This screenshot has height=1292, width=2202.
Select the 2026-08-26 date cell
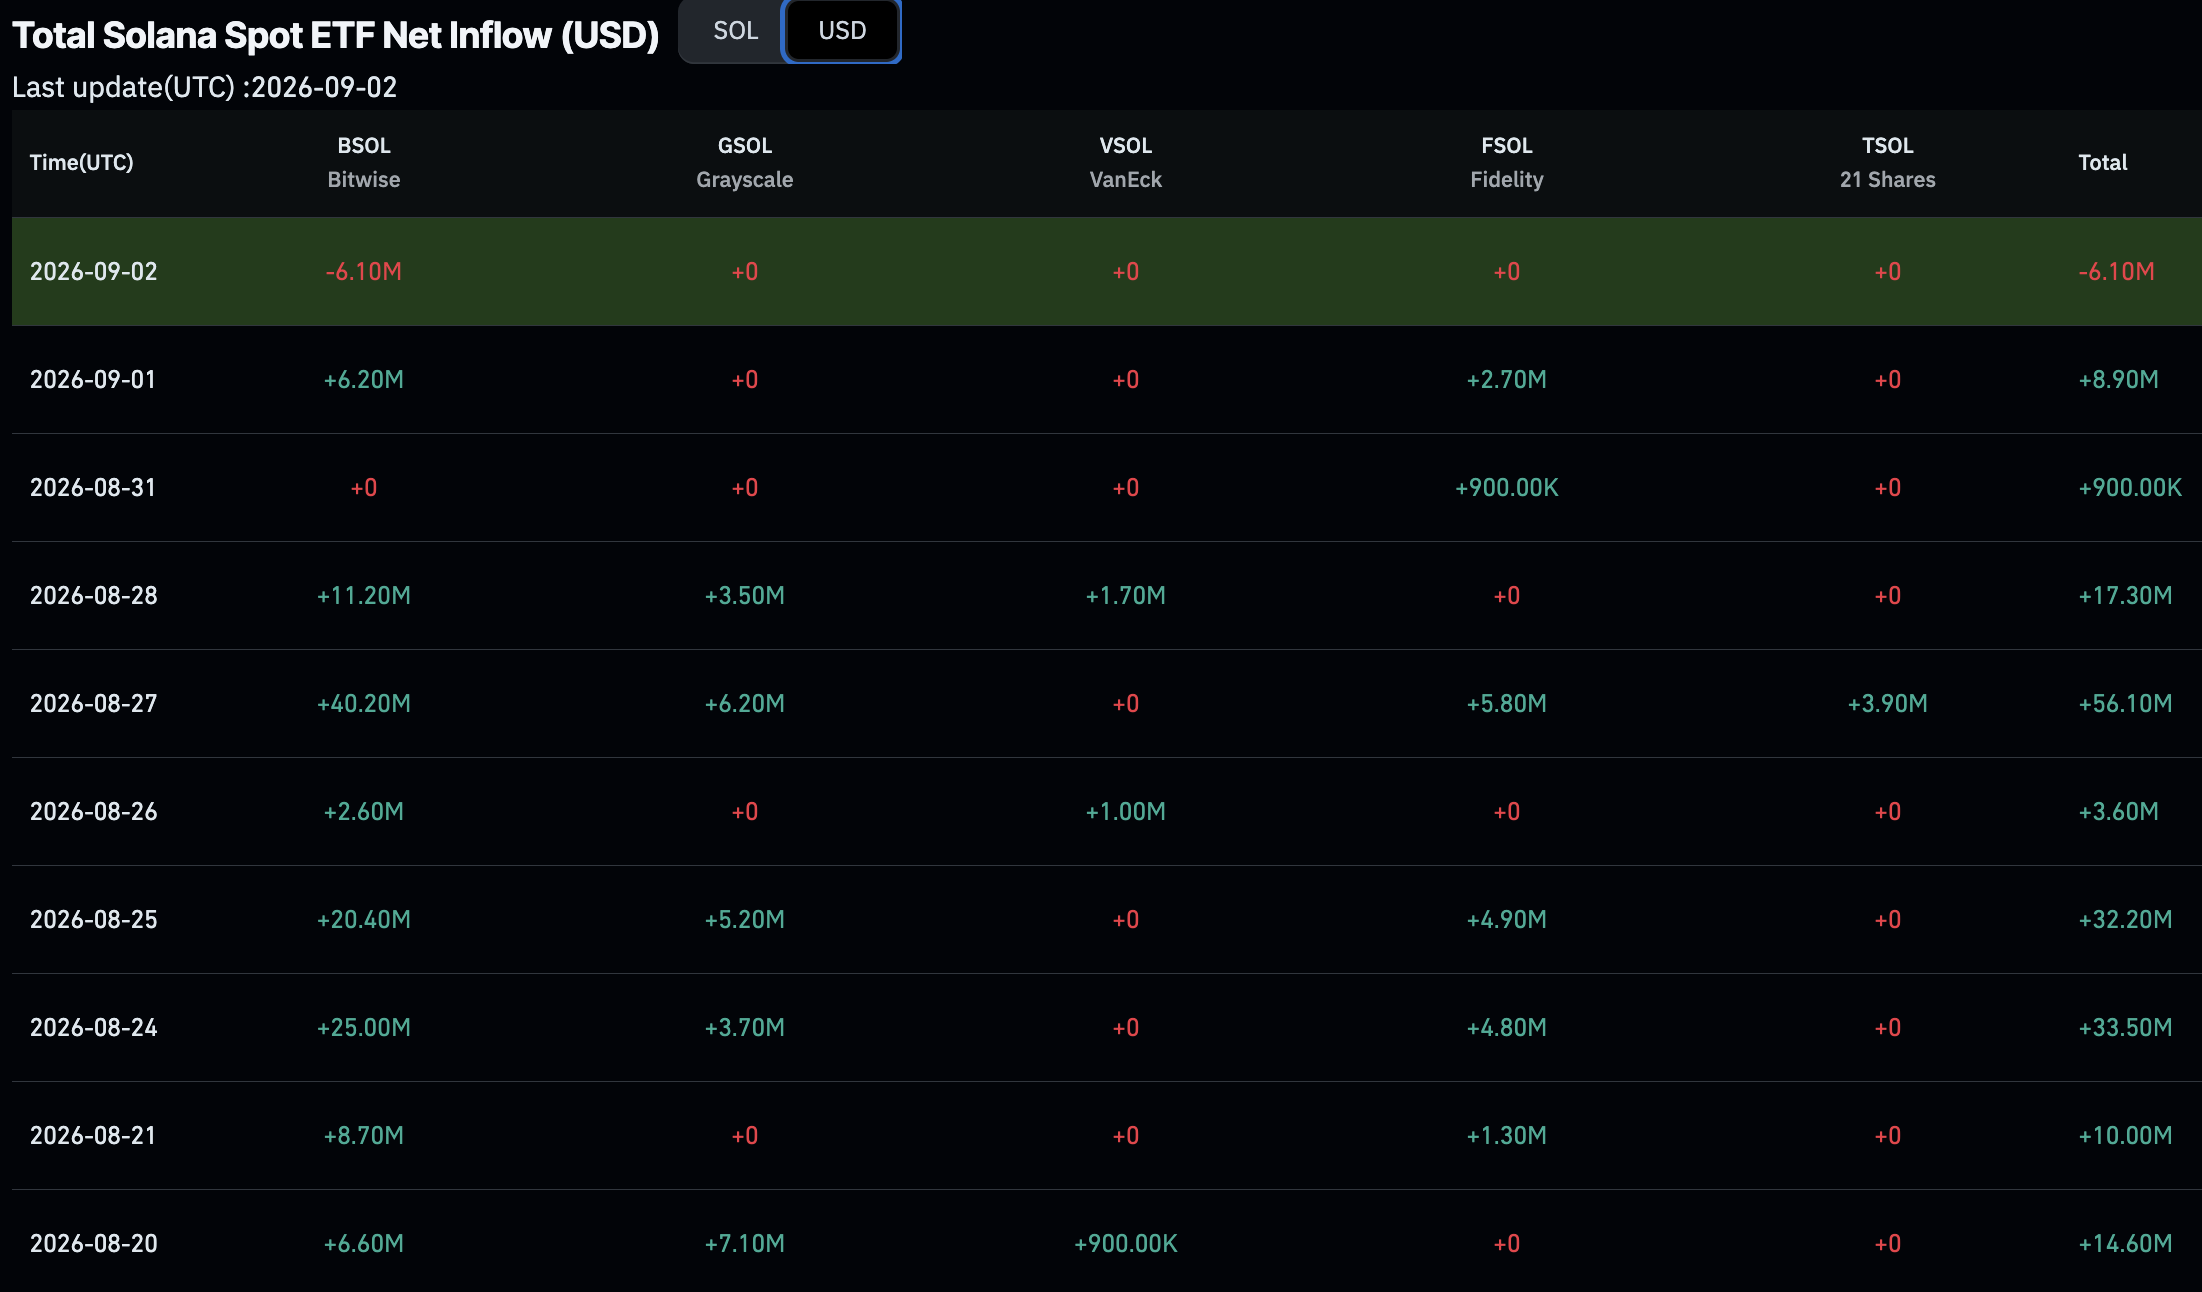point(94,811)
